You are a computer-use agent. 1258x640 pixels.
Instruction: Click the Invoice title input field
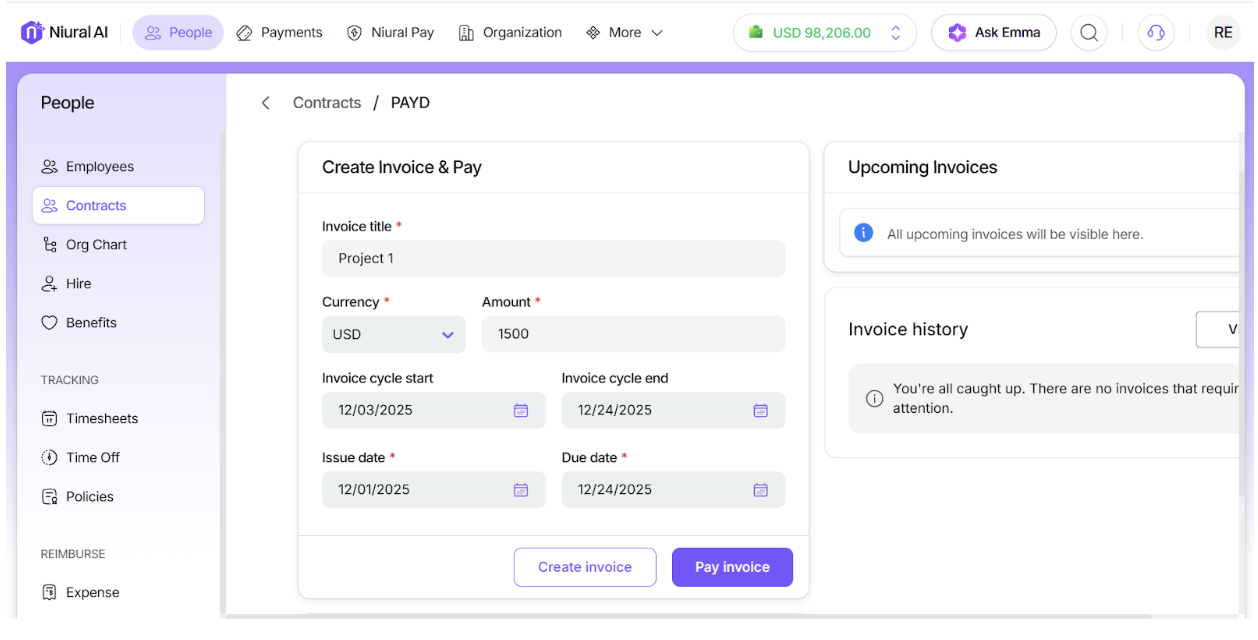click(x=553, y=258)
